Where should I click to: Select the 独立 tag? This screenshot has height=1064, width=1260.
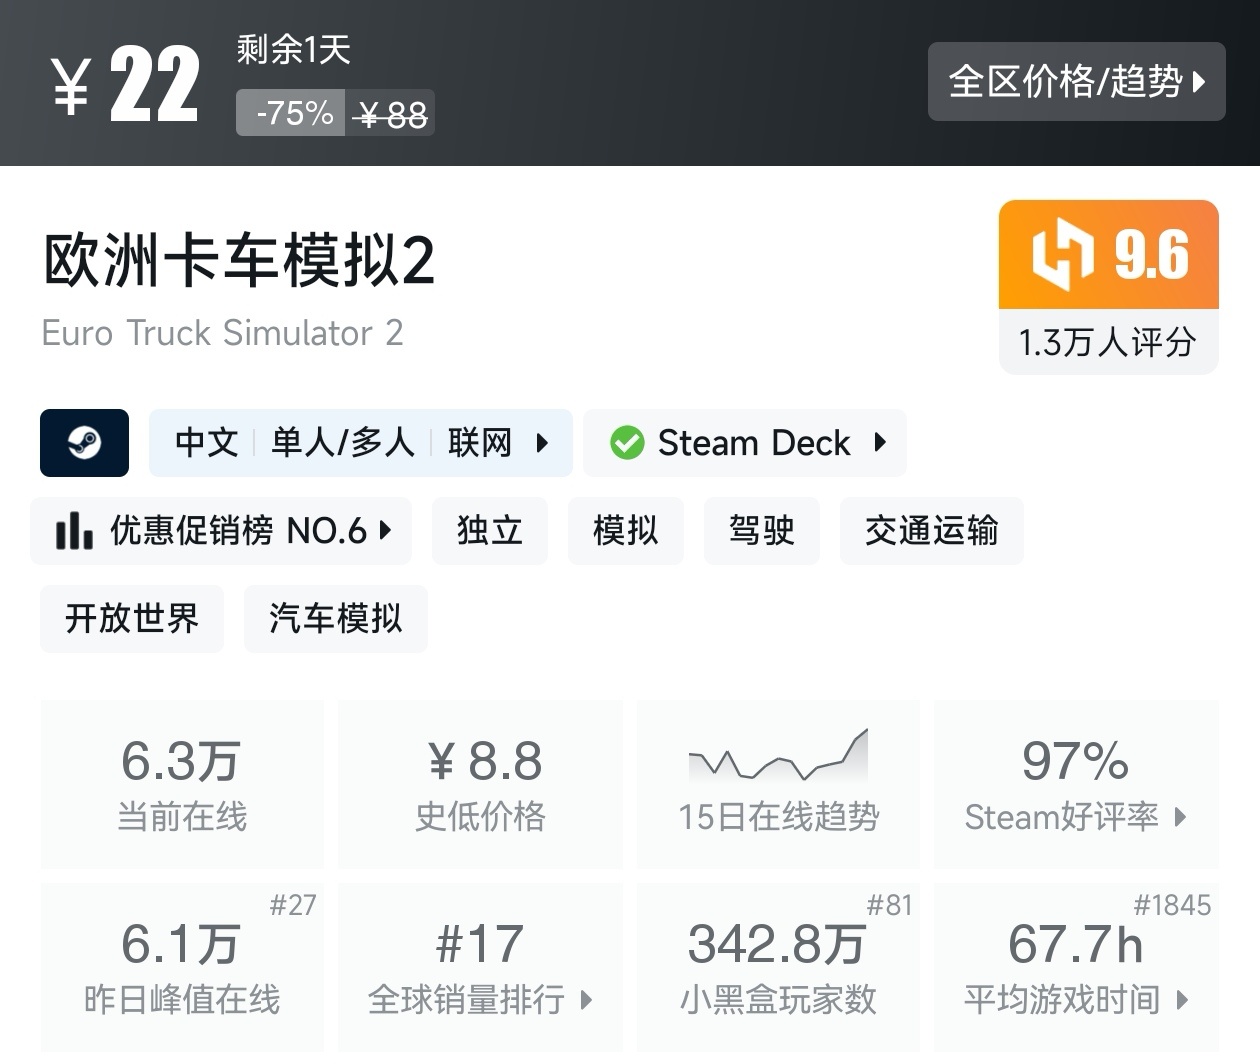coord(489,530)
